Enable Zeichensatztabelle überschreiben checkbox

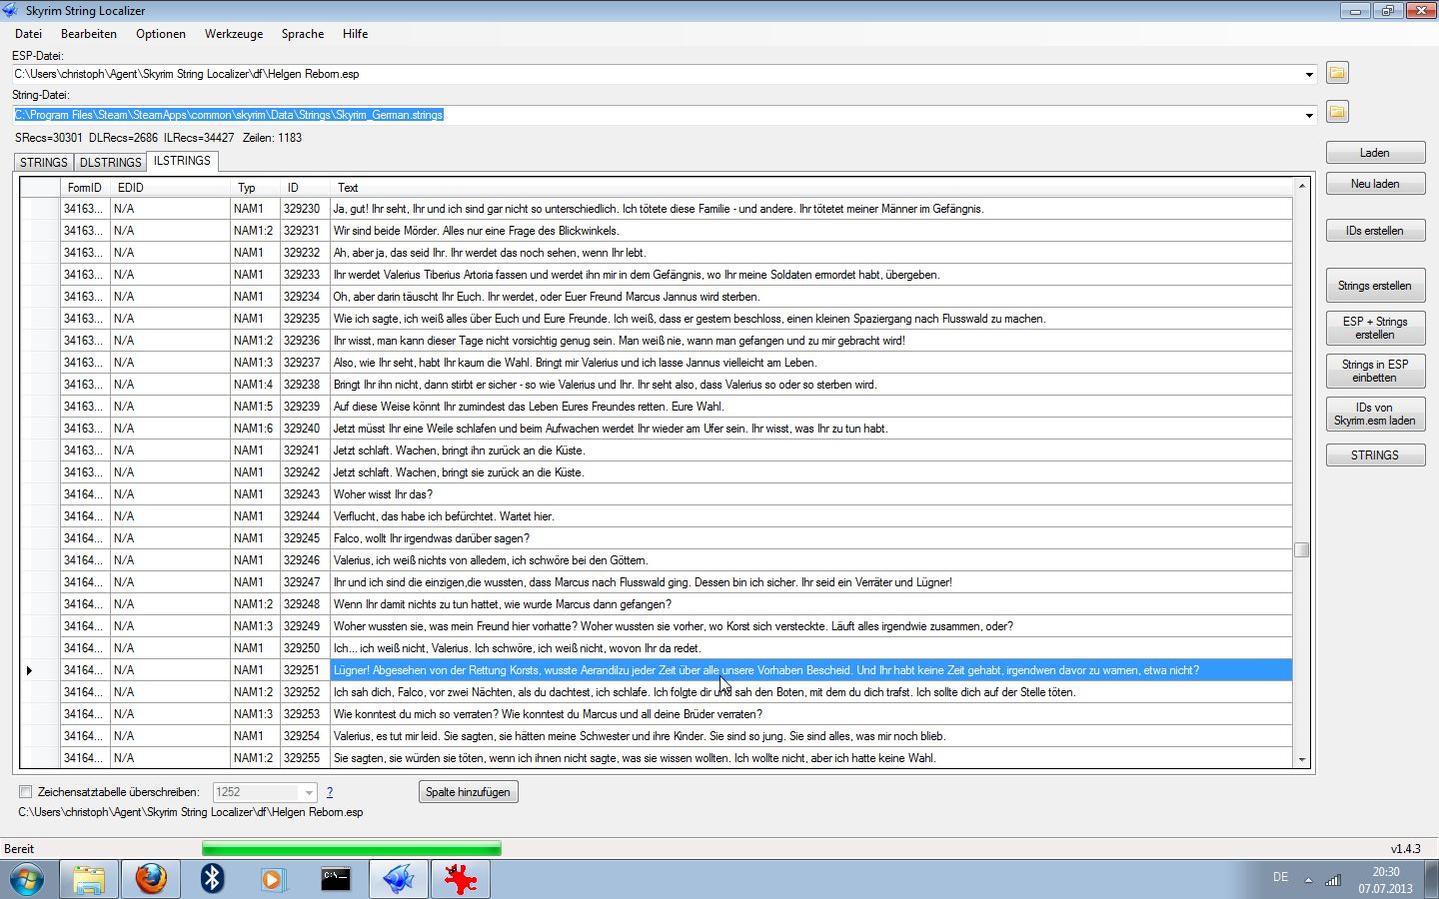pyautogui.click(x=26, y=792)
